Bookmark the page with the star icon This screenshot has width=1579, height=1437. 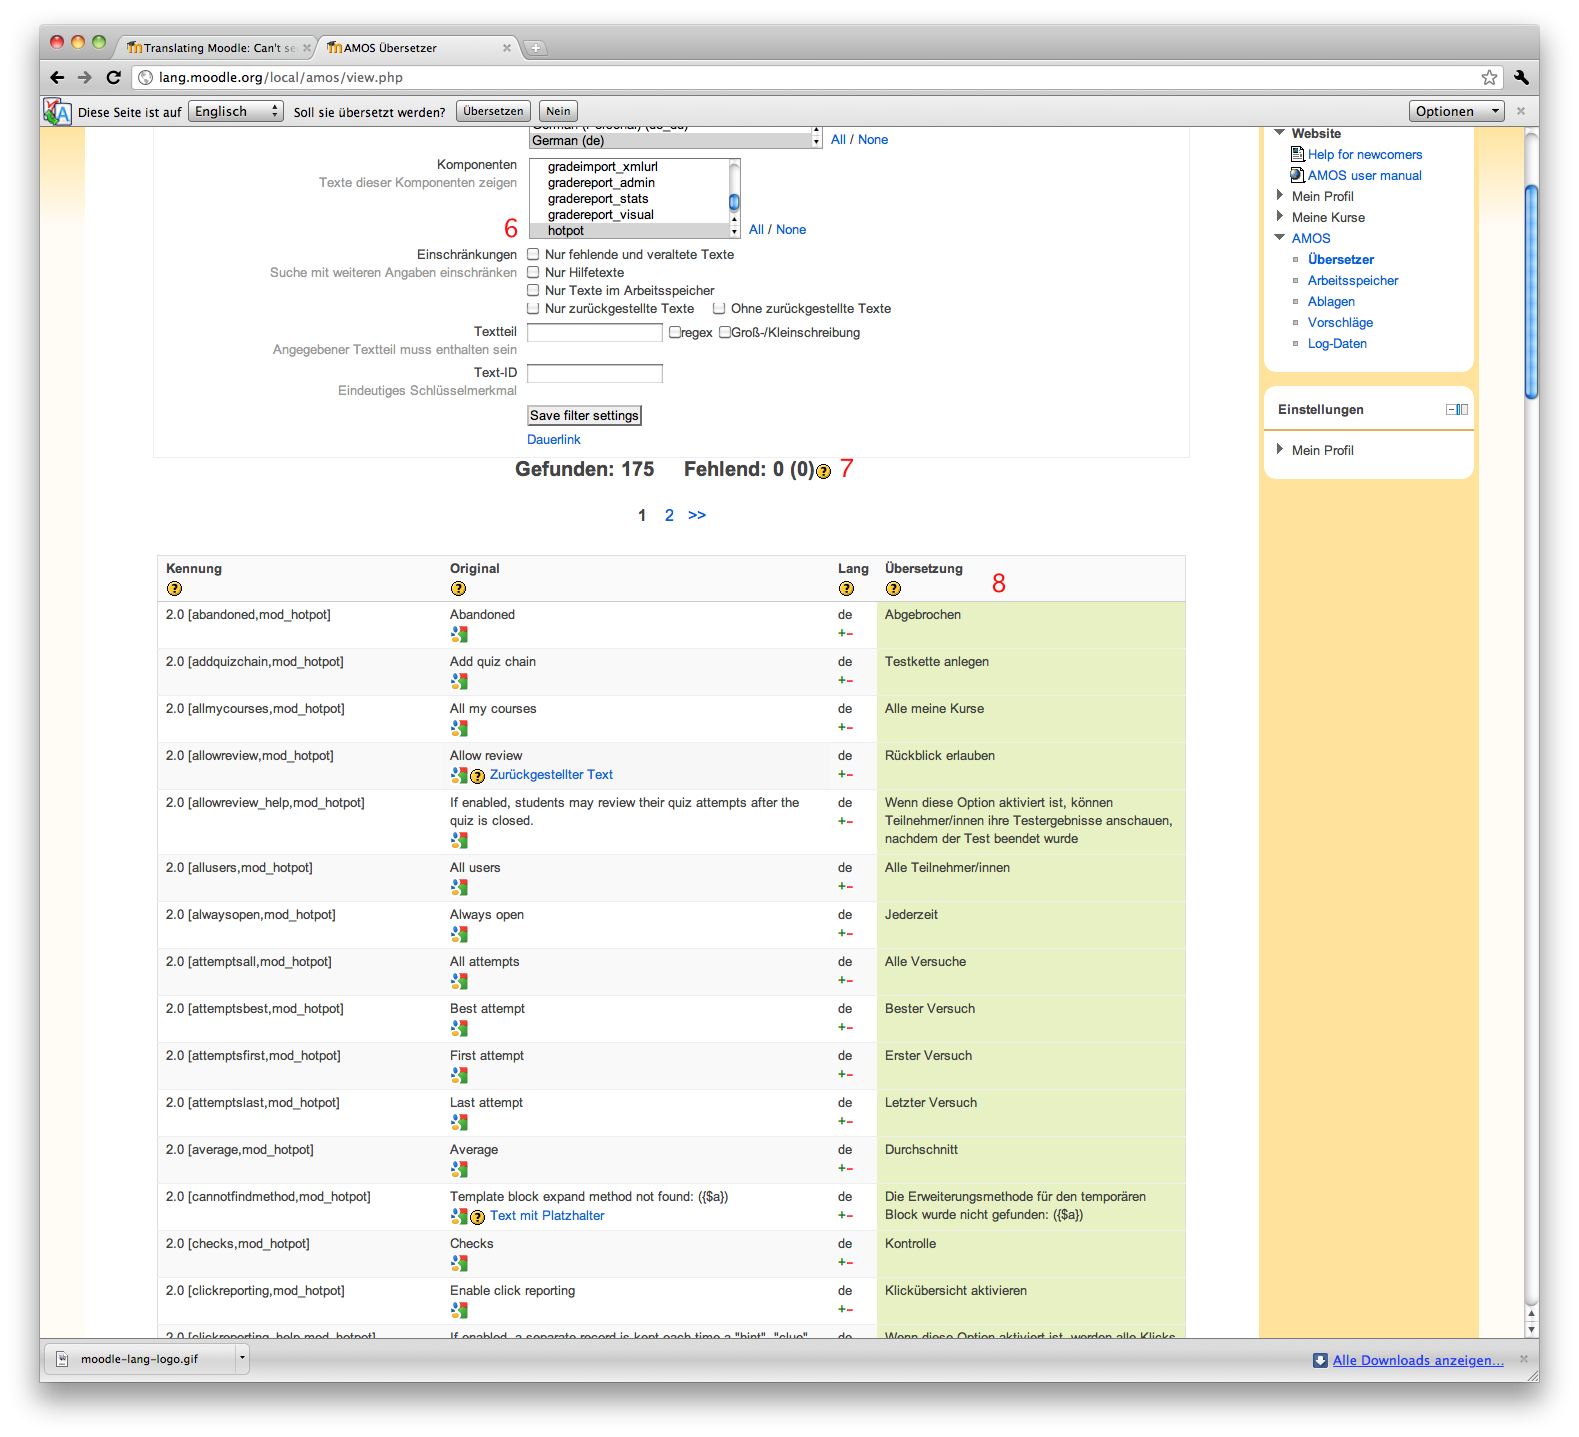1489,77
